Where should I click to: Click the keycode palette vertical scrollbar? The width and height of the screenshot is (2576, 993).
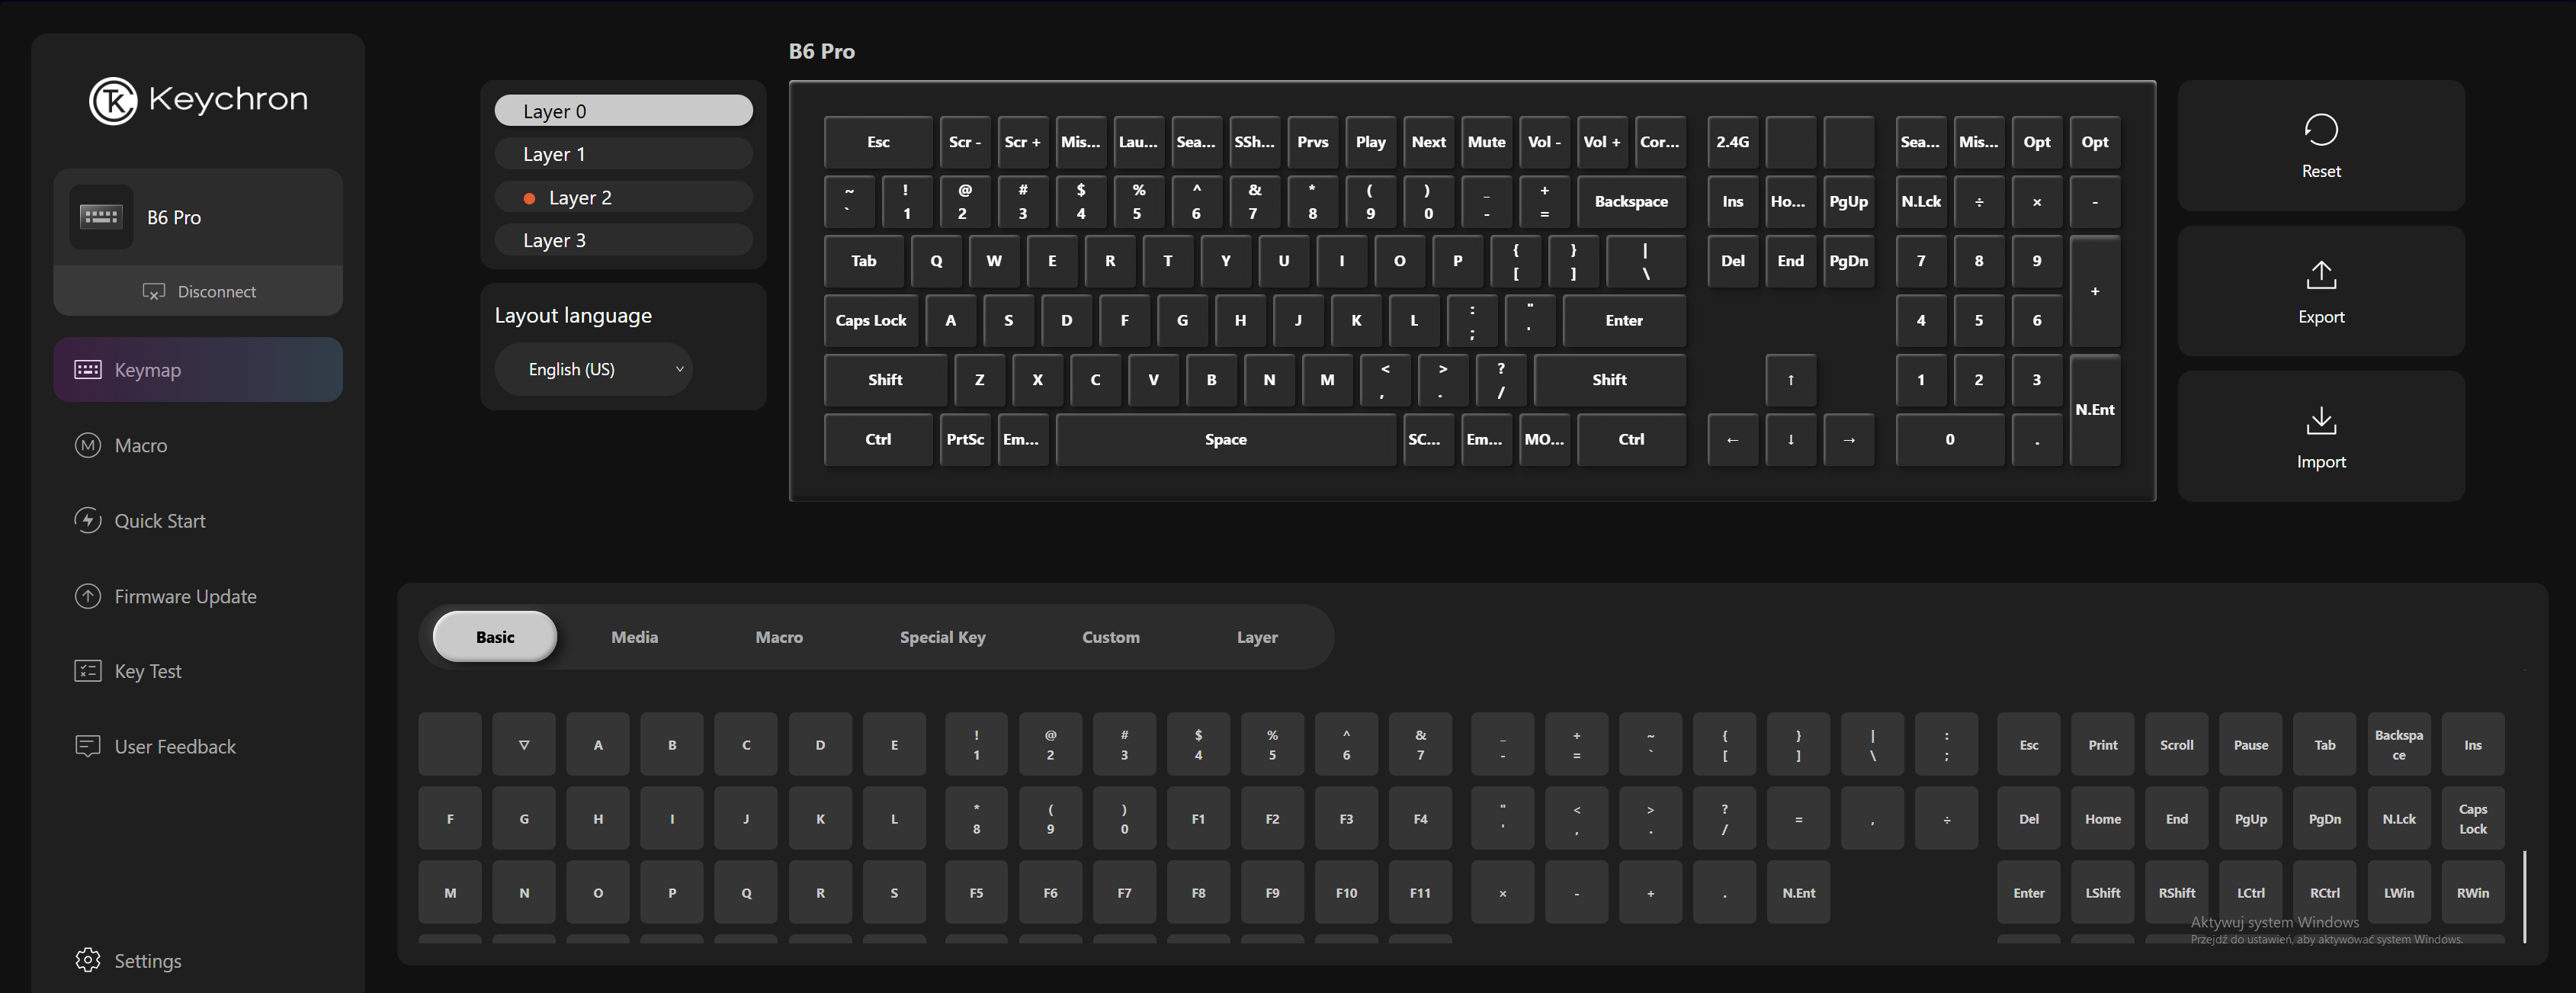2524,897
